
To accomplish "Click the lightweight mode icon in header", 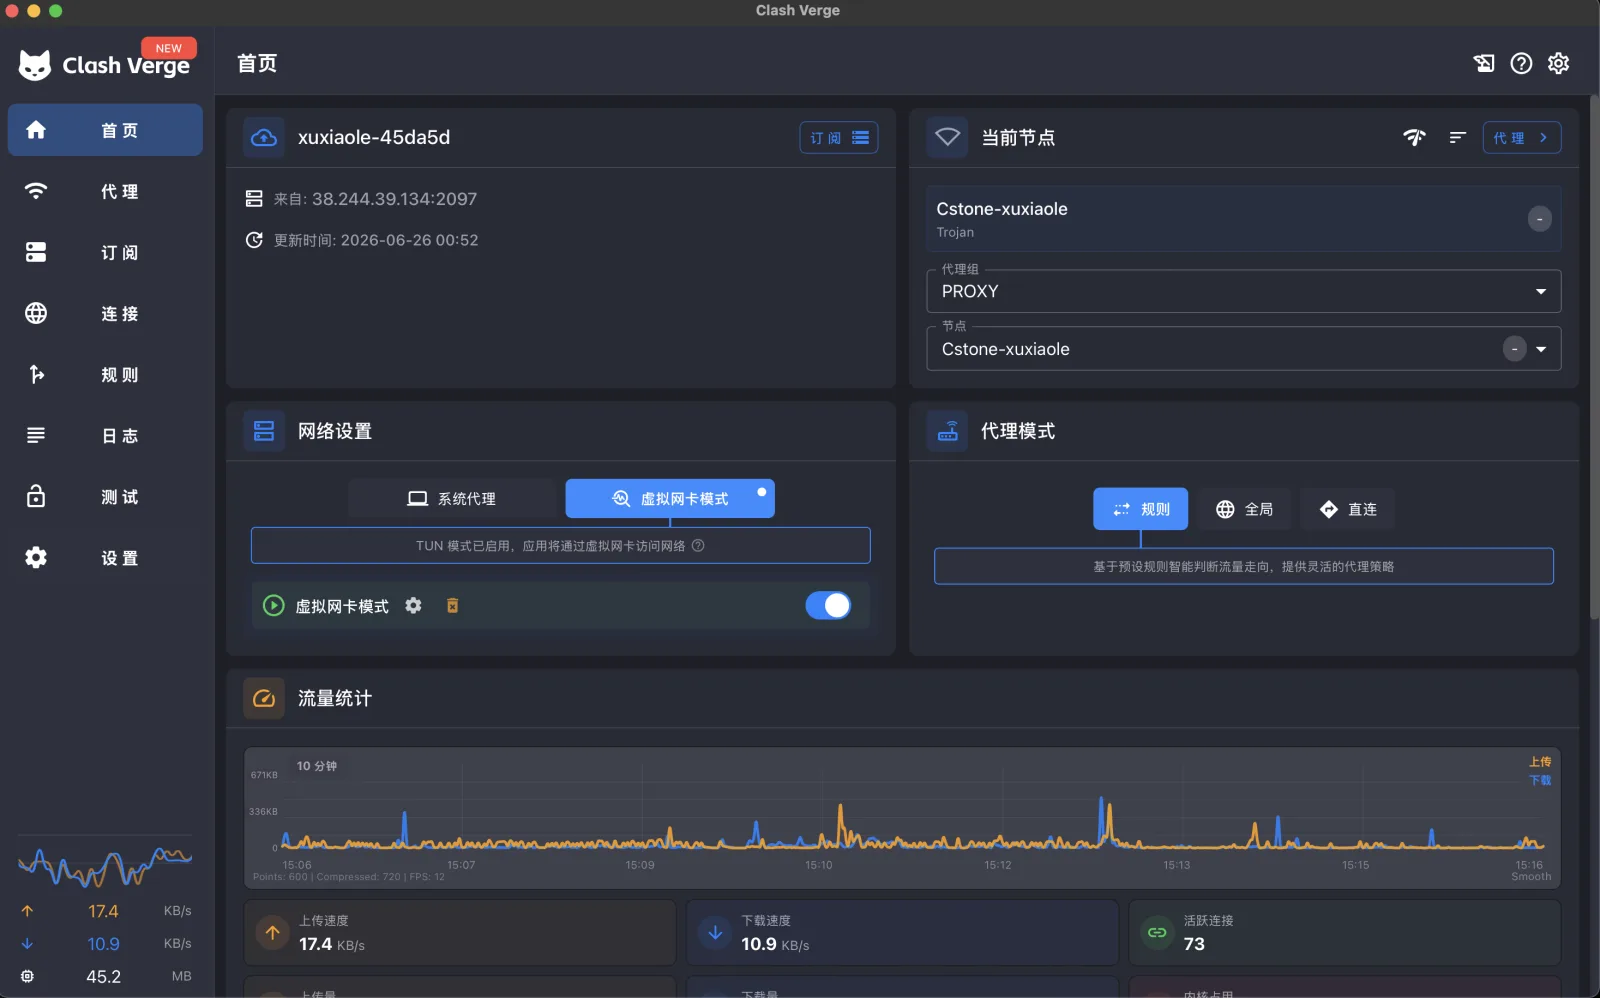I will [x=1484, y=64].
